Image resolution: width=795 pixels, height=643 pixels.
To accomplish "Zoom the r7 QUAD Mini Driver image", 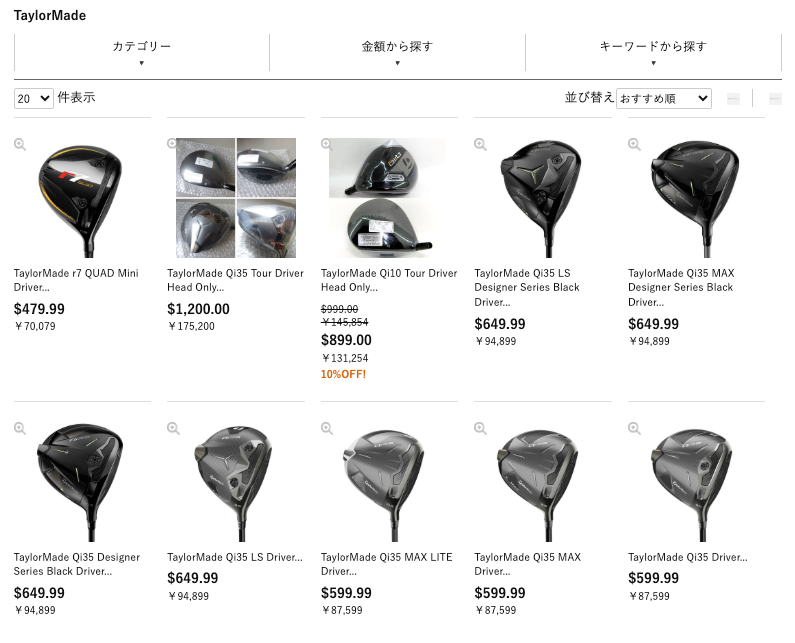I will 20,145.
